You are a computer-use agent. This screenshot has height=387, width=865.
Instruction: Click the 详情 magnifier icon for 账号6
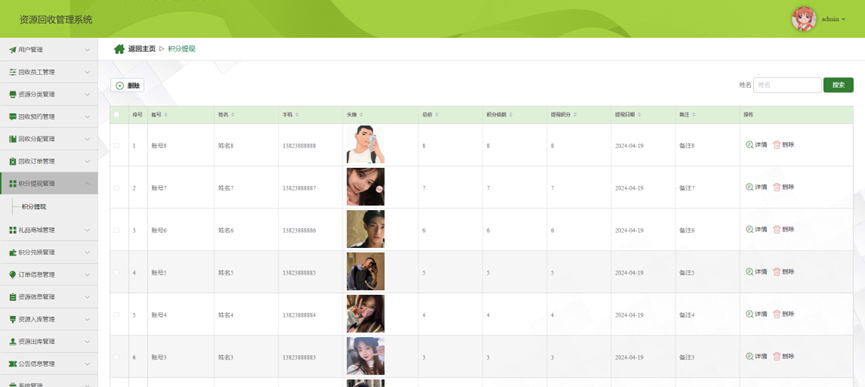[x=749, y=229]
